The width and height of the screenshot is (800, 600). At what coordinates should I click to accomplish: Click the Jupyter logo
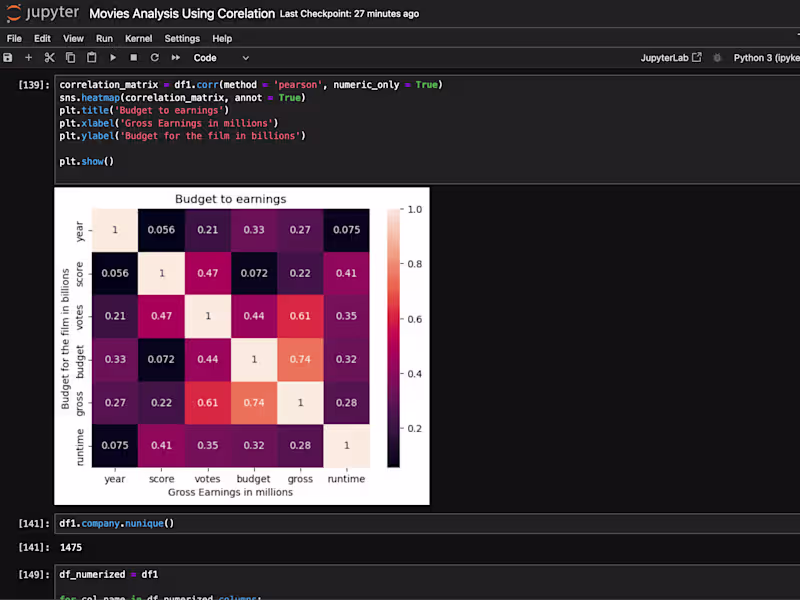pos(40,14)
